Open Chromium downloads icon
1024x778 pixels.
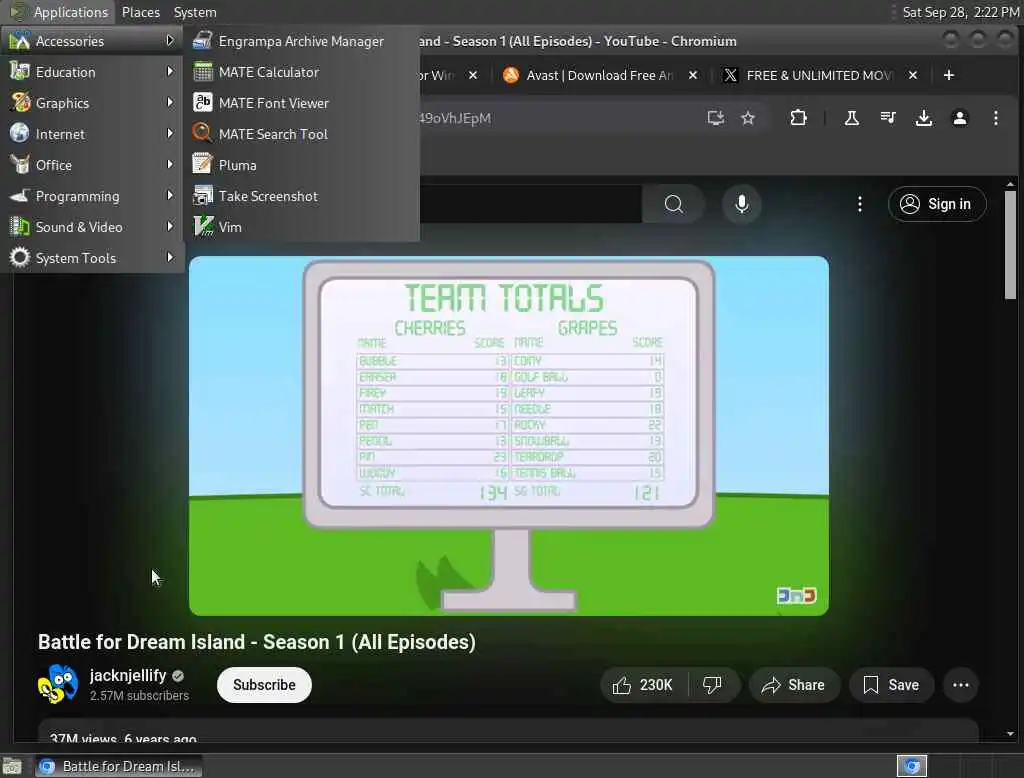click(x=923, y=118)
